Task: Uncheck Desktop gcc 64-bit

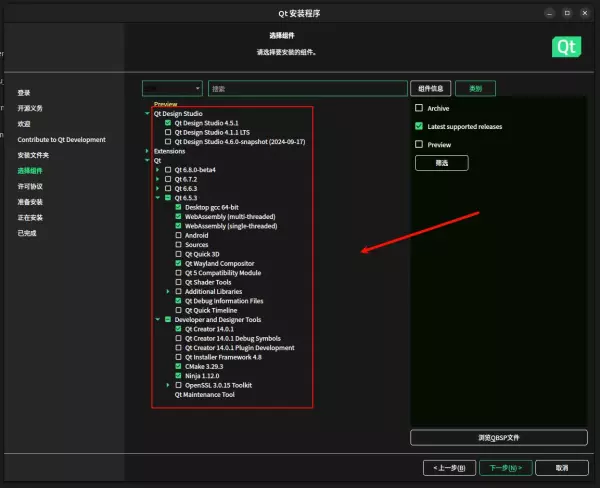Action: pos(178,207)
